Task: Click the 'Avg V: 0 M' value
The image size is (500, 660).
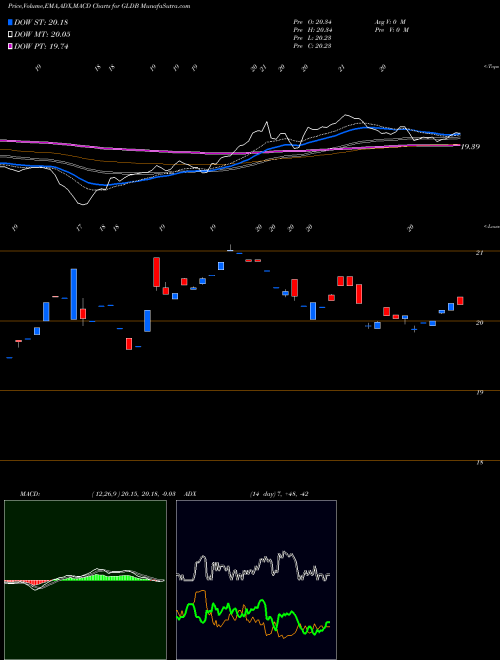Action: click(389, 22)
